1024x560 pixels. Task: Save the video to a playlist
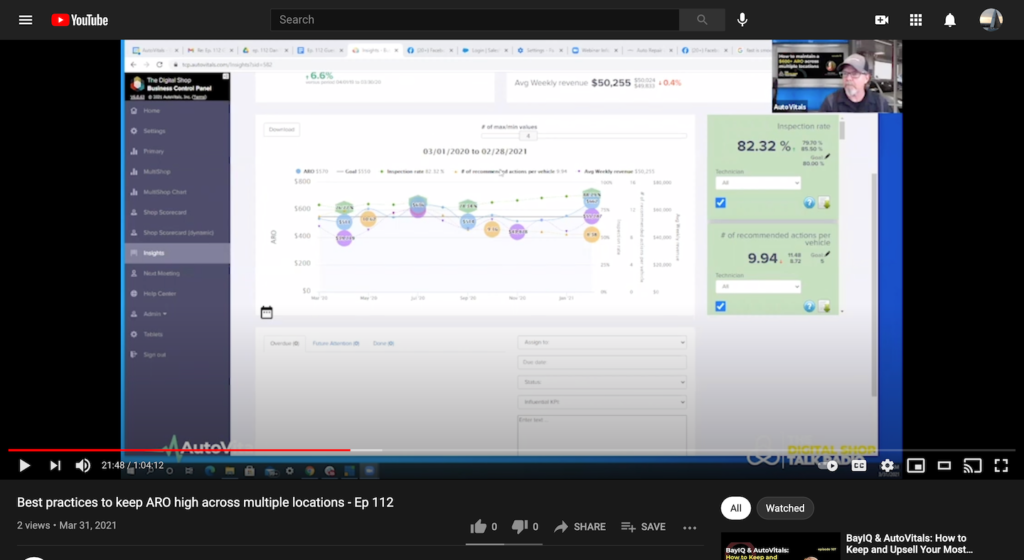click(x=643, y=527)
